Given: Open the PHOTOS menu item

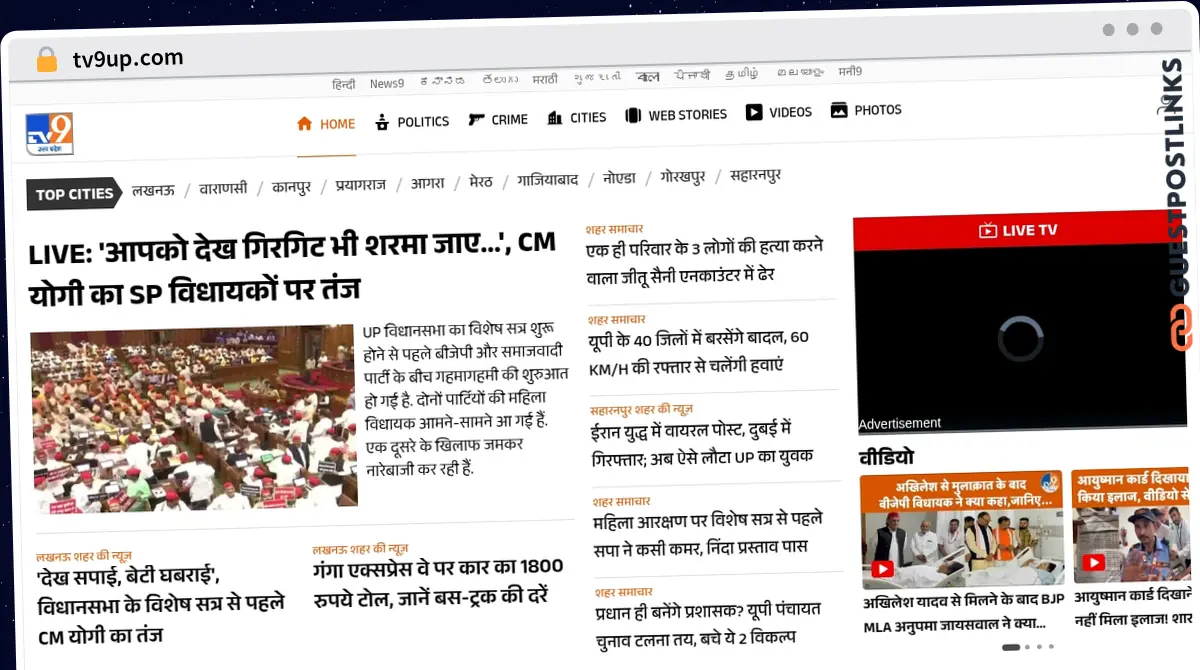Looking at the screenshot, I should (878, 110).
